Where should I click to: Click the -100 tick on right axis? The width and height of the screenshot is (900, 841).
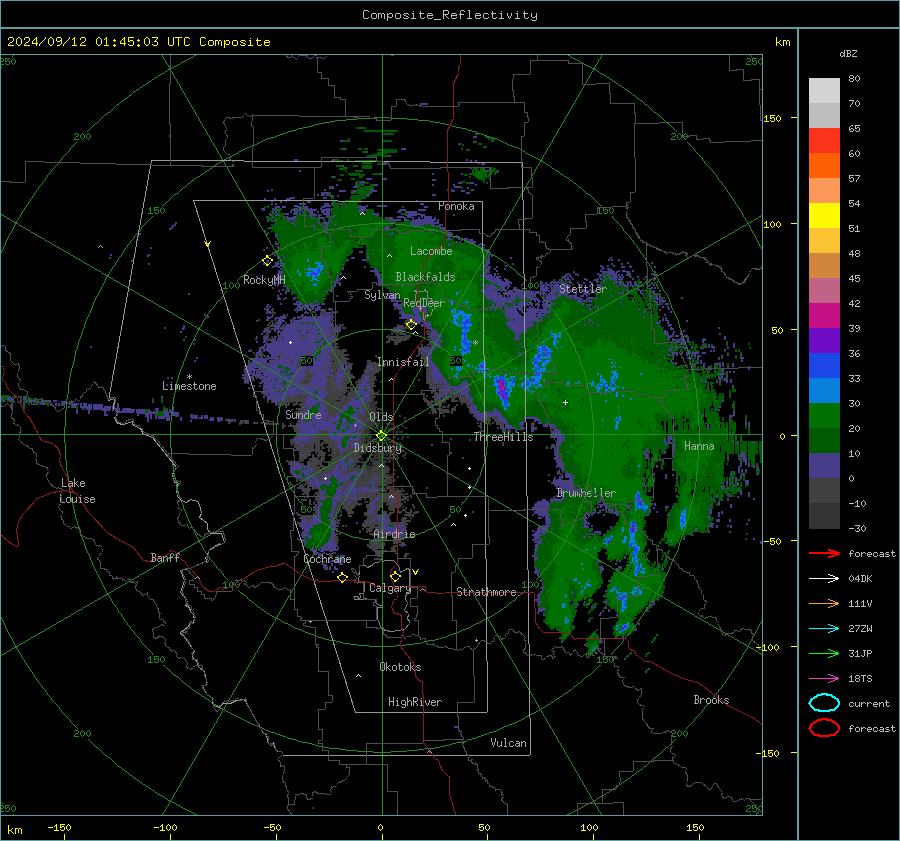click(x=767, y=647)
